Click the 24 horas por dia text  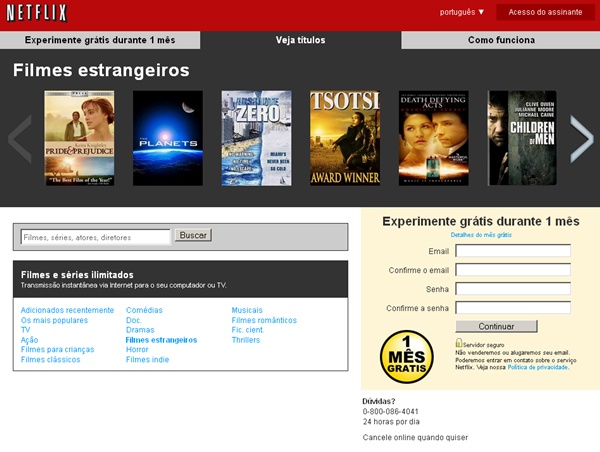pyautogui.click(x=391, y=422)
